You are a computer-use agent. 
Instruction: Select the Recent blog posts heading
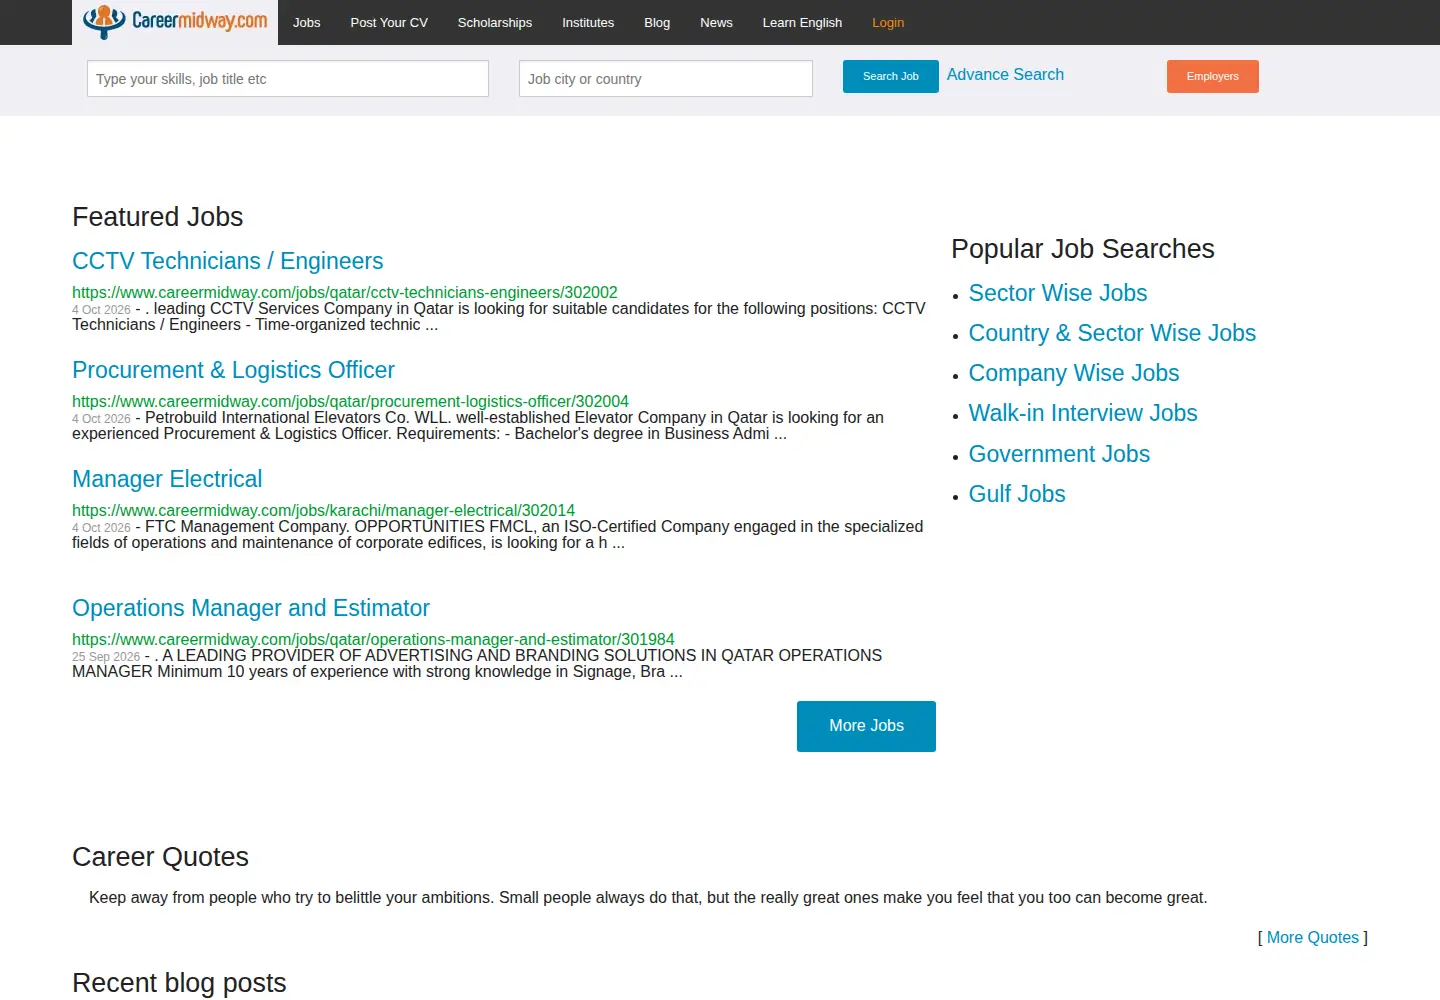pos(179,983)
